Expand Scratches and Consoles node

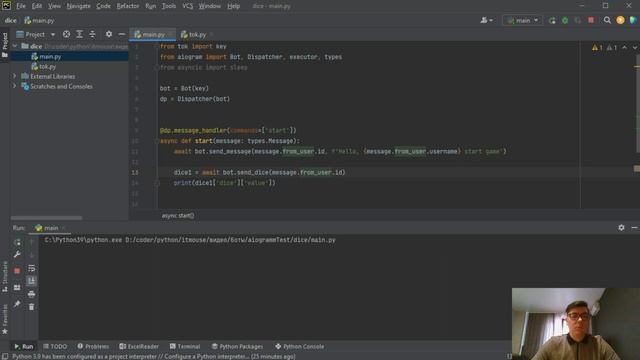point(15,87)
